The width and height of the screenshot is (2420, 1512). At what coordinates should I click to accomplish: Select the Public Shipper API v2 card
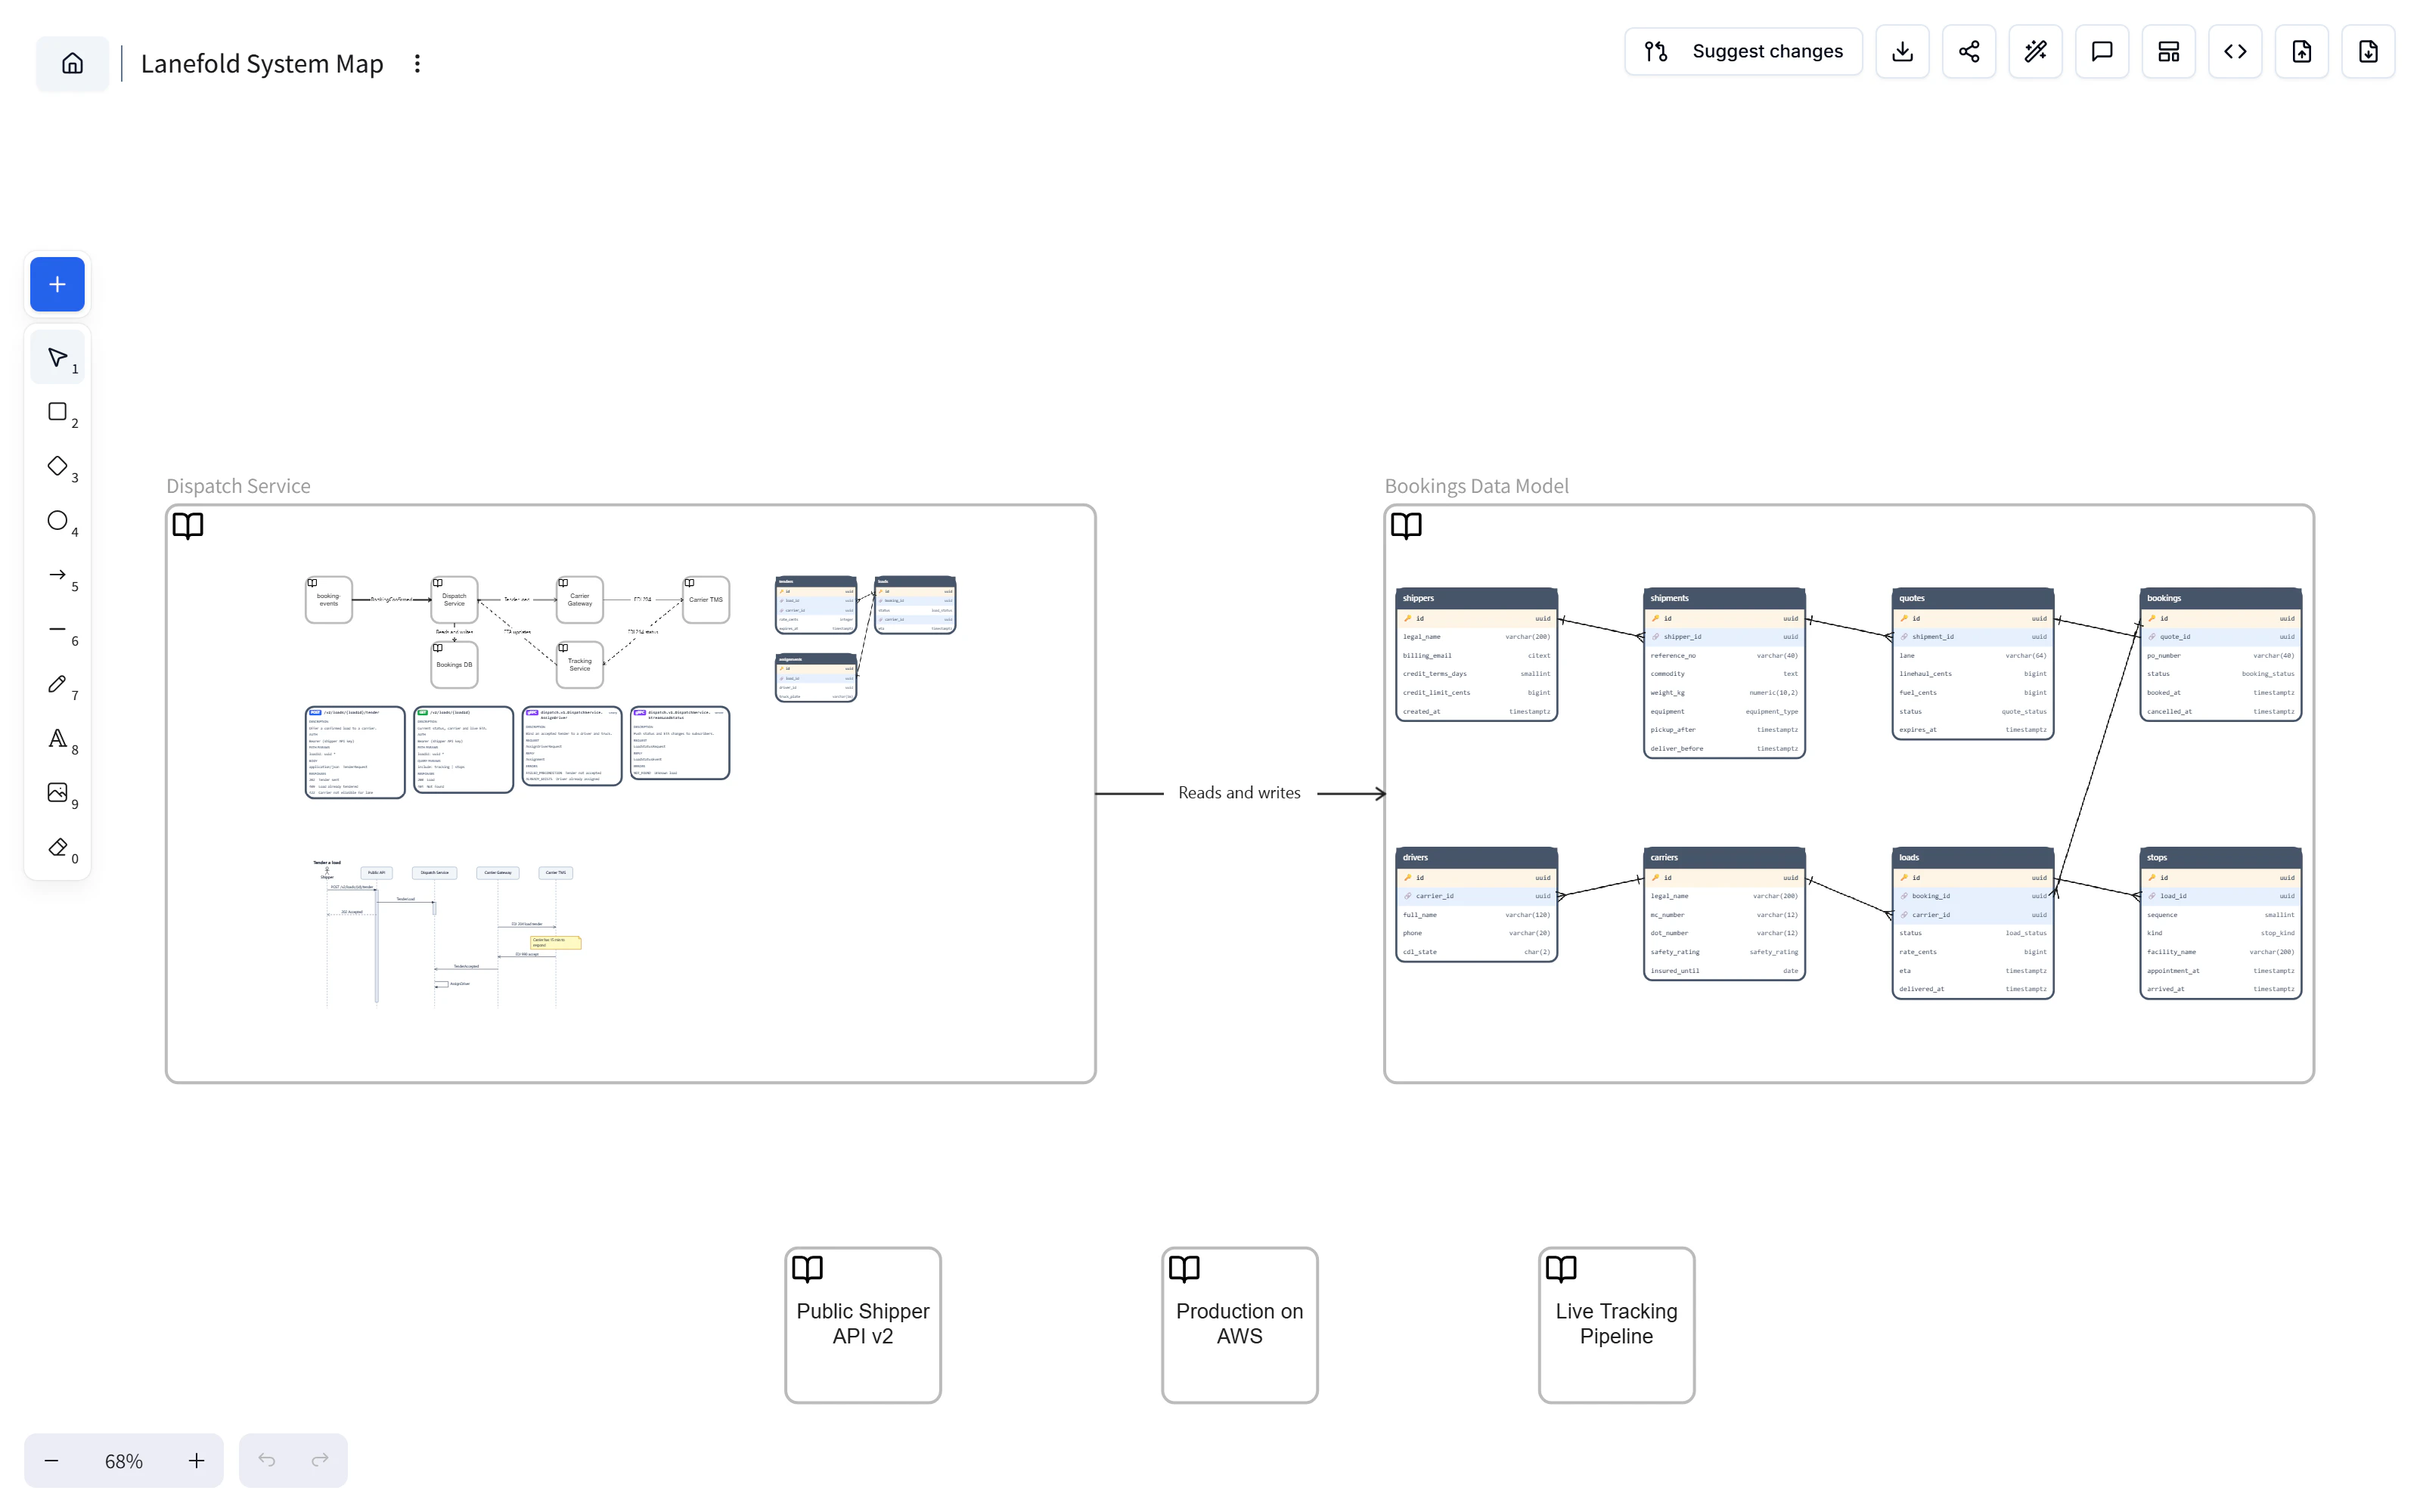863,1325
